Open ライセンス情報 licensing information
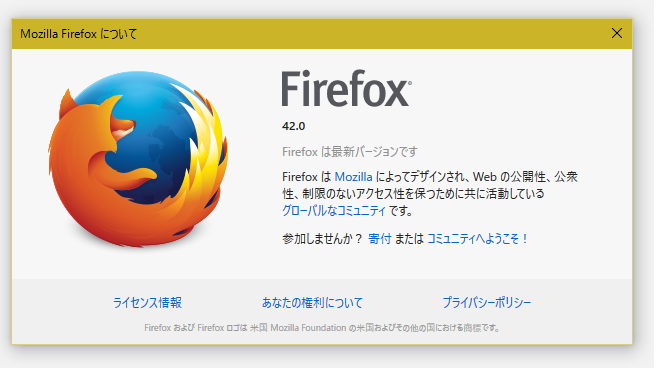This screenshot has height=368, width=654. coord(147,302)
